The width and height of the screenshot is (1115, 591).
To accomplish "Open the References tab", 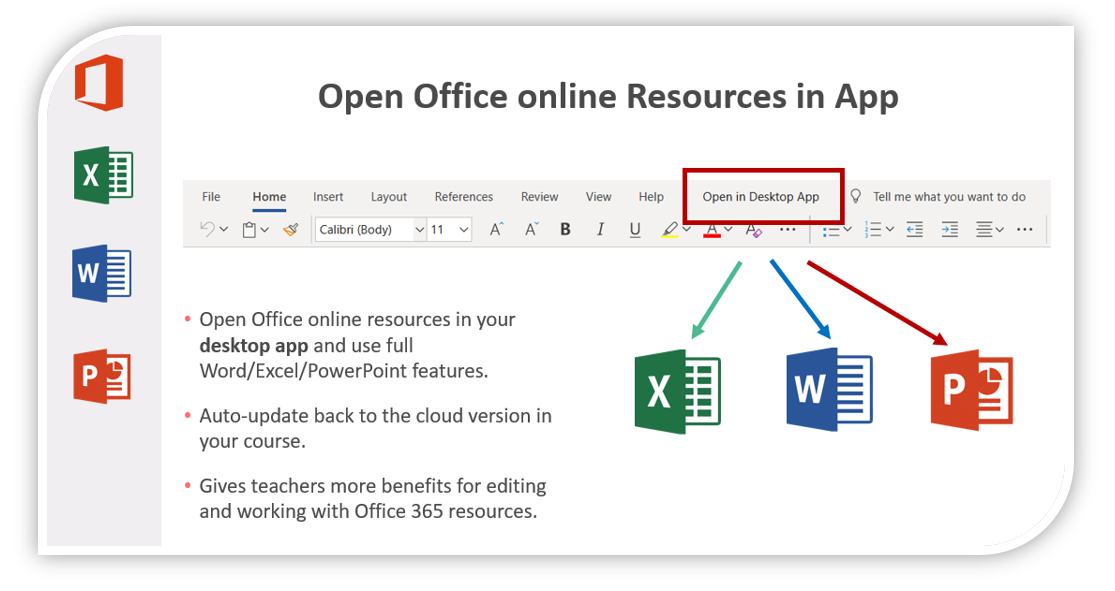I will (463, 197).
